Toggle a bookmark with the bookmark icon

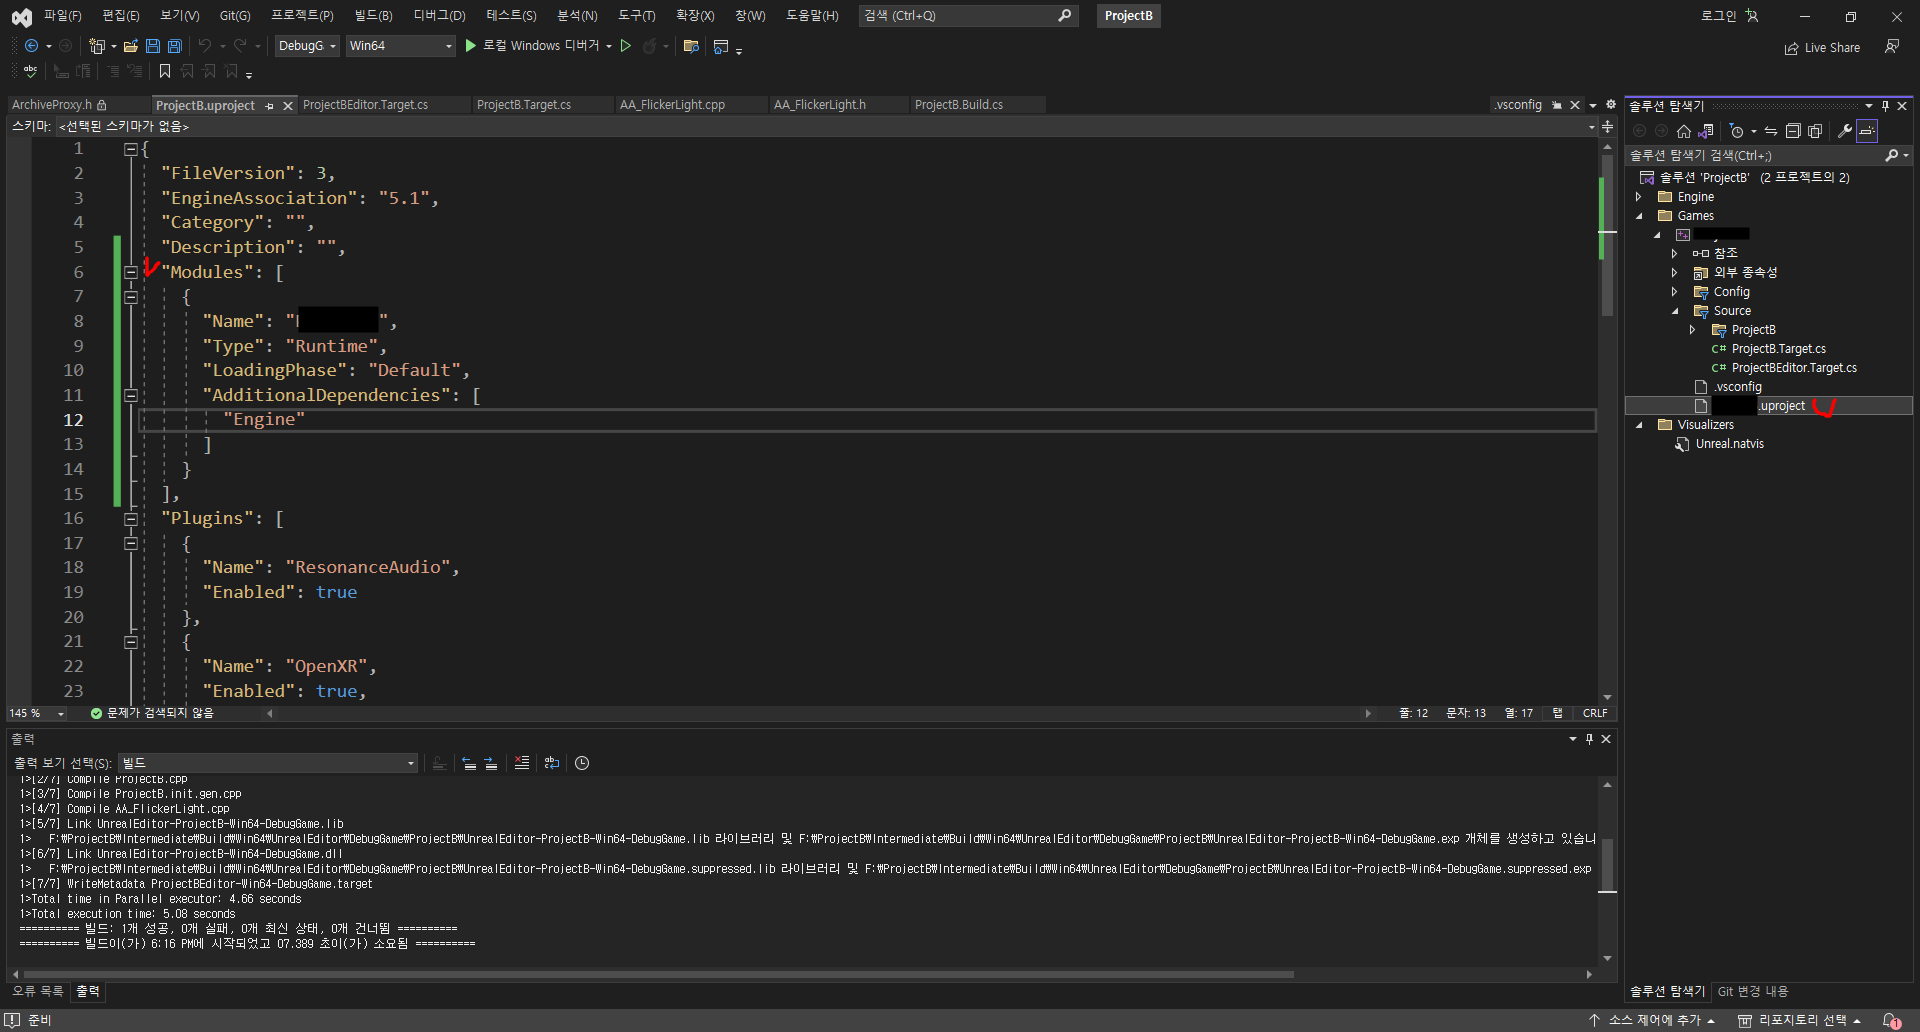(165, 71)
